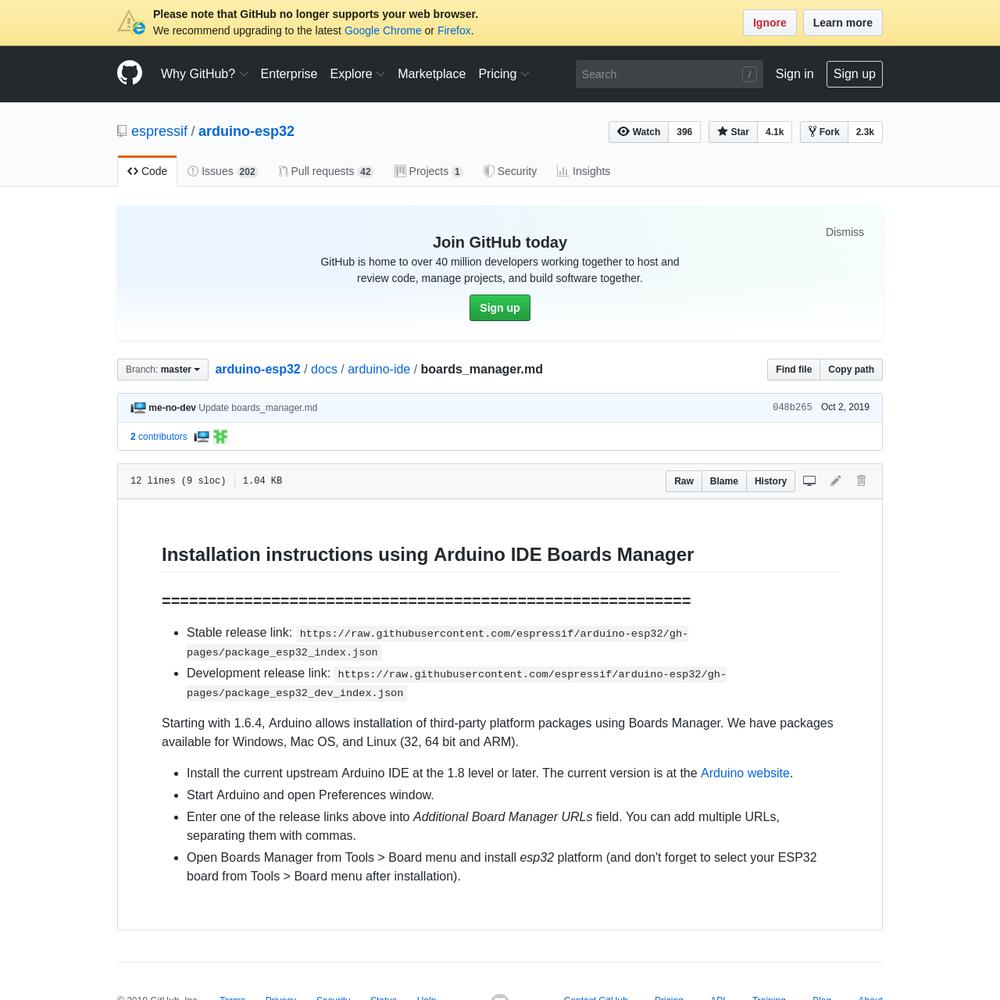
Task: Open the arduino-esp32 repository title link
Action: click(246, 131)
